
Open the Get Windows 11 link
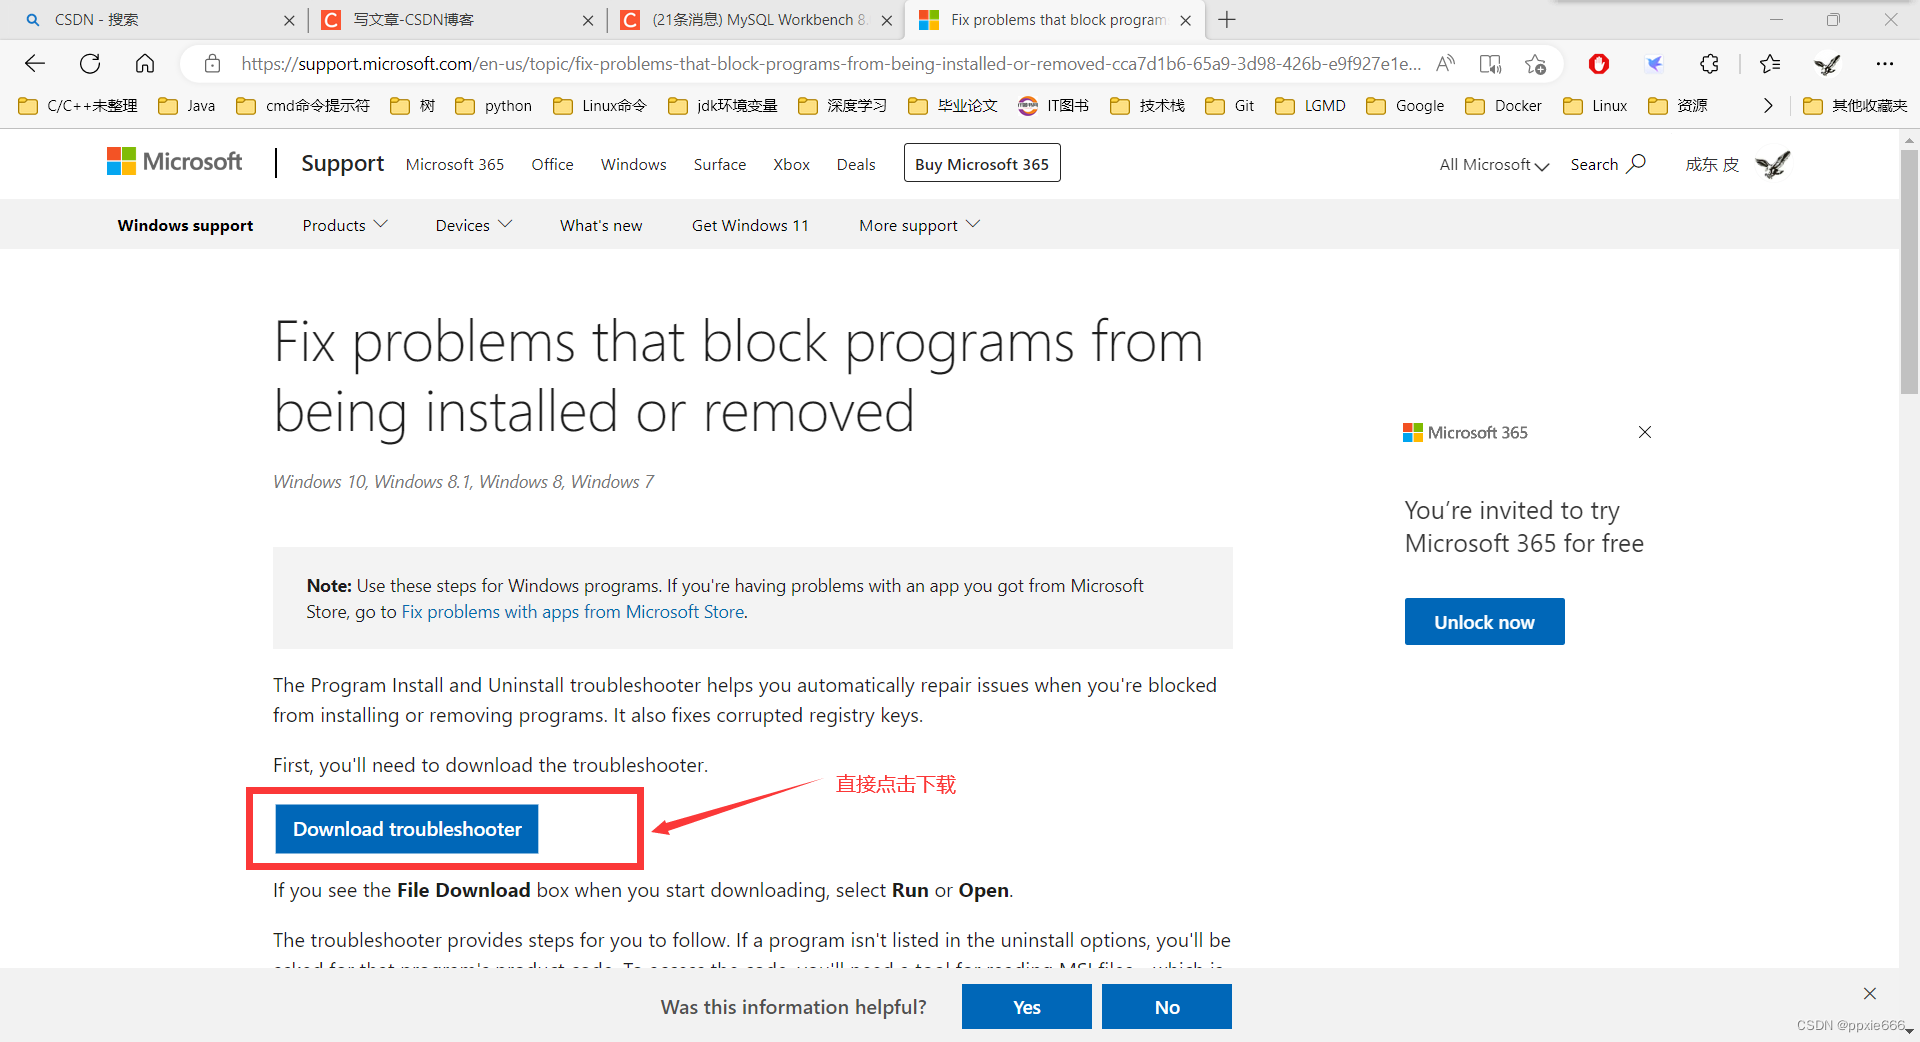tap(750, 225)
